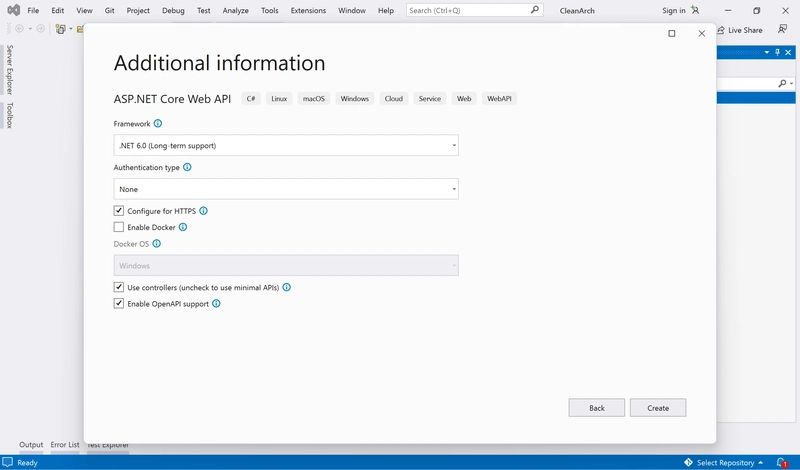Open the Select Repository dropdown

pos(730,462)
